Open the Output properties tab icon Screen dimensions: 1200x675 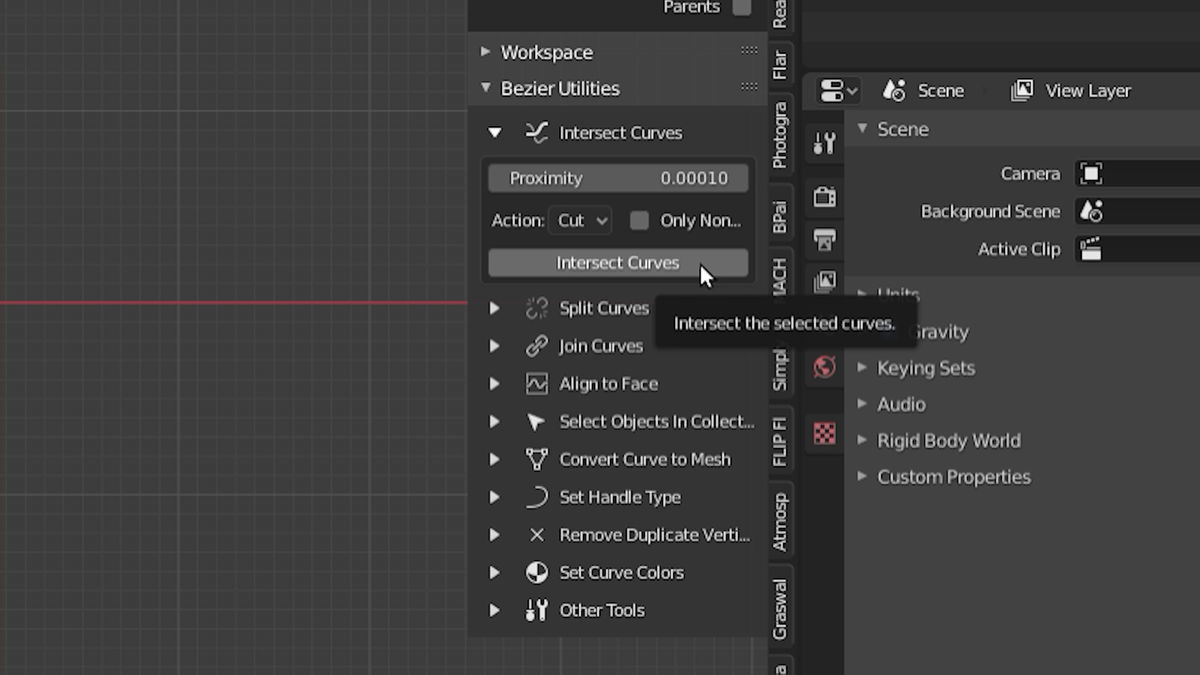click(824, 240)
